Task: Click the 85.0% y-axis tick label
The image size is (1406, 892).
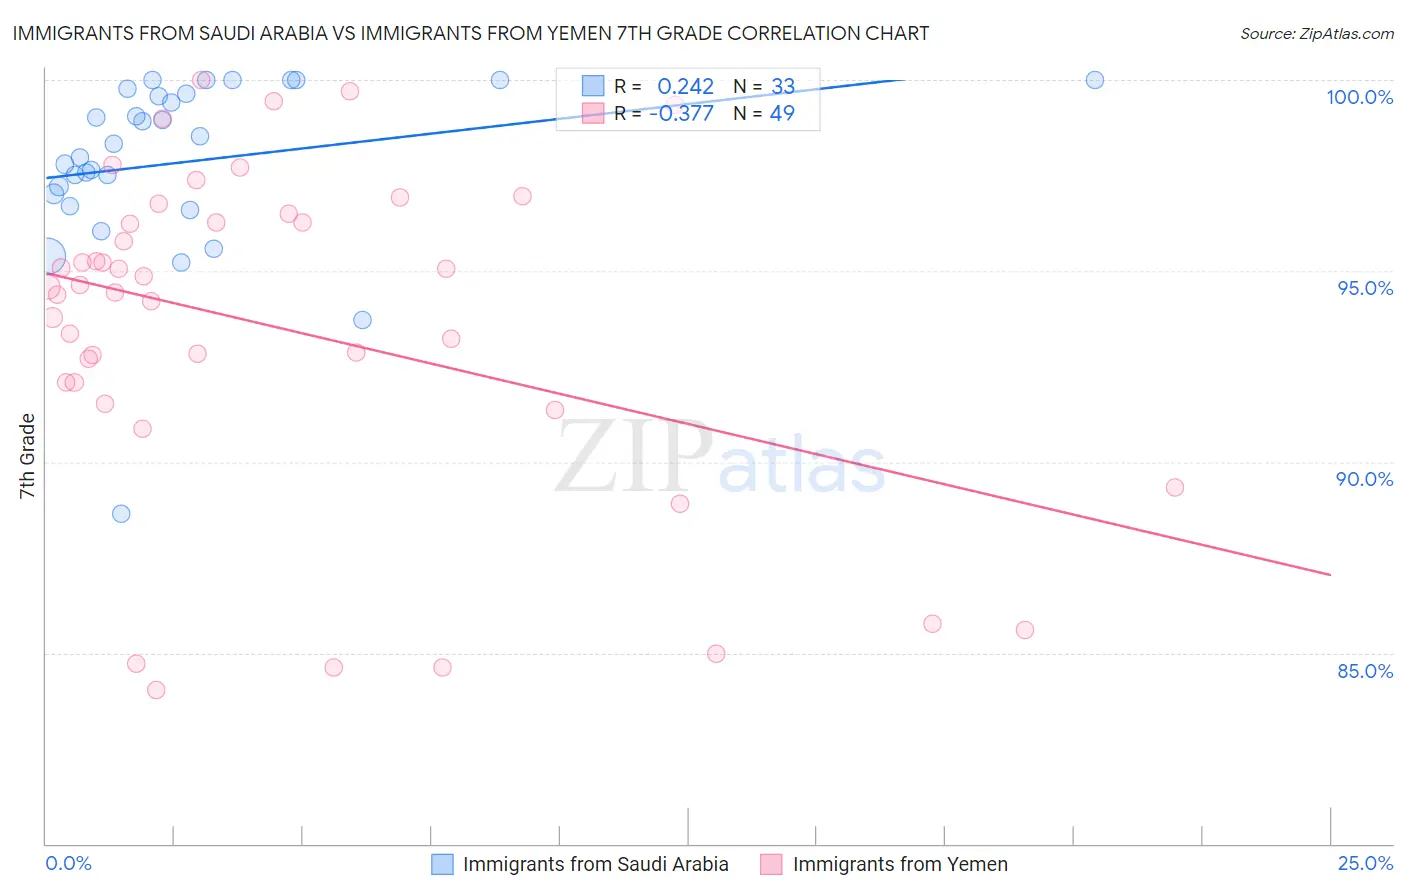Action: (x=1365, y=671)
